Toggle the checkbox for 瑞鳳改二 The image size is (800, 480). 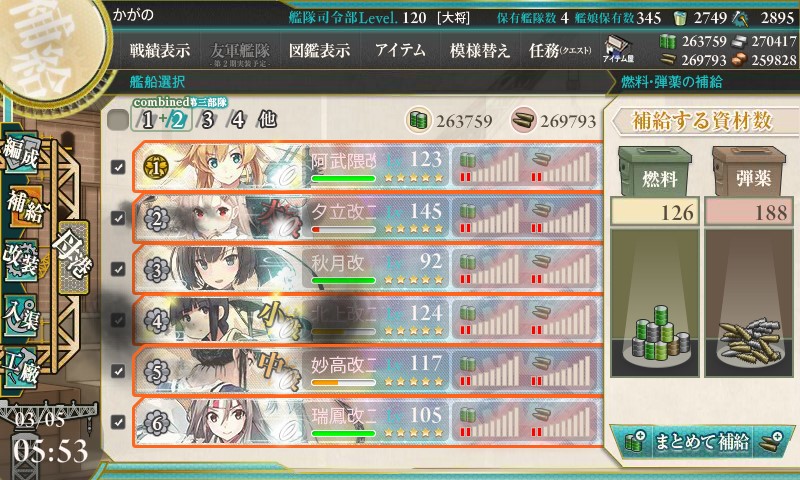point(118,422)
